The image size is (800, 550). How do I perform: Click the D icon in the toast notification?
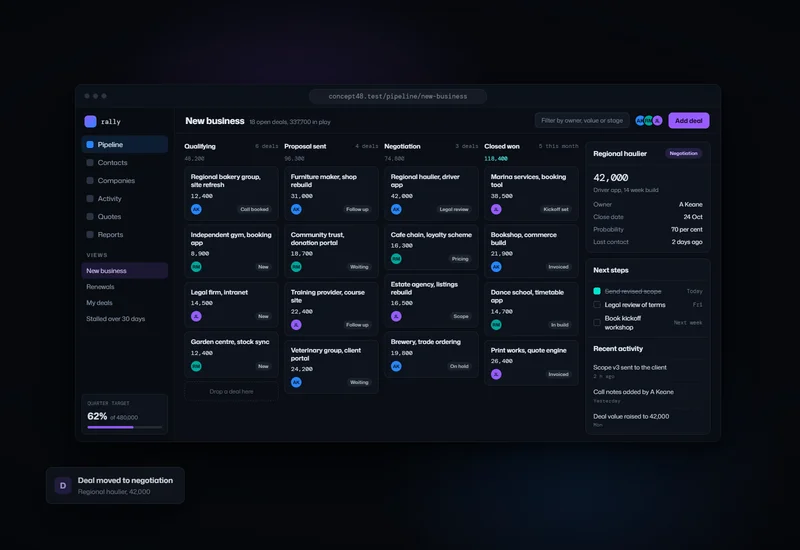click(x=63, y=486)
